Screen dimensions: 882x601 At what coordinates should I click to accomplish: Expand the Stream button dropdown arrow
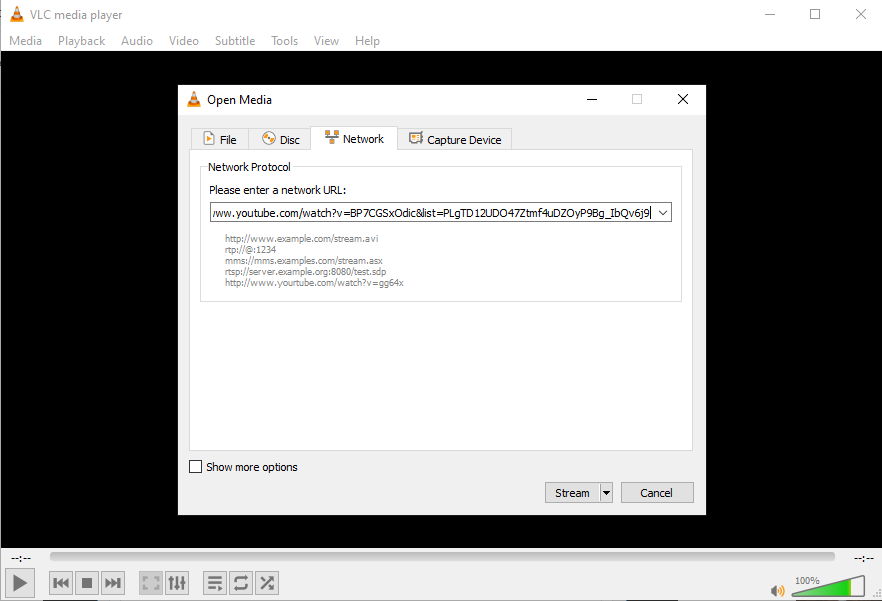pyautogui.click(x=606, y=493)
